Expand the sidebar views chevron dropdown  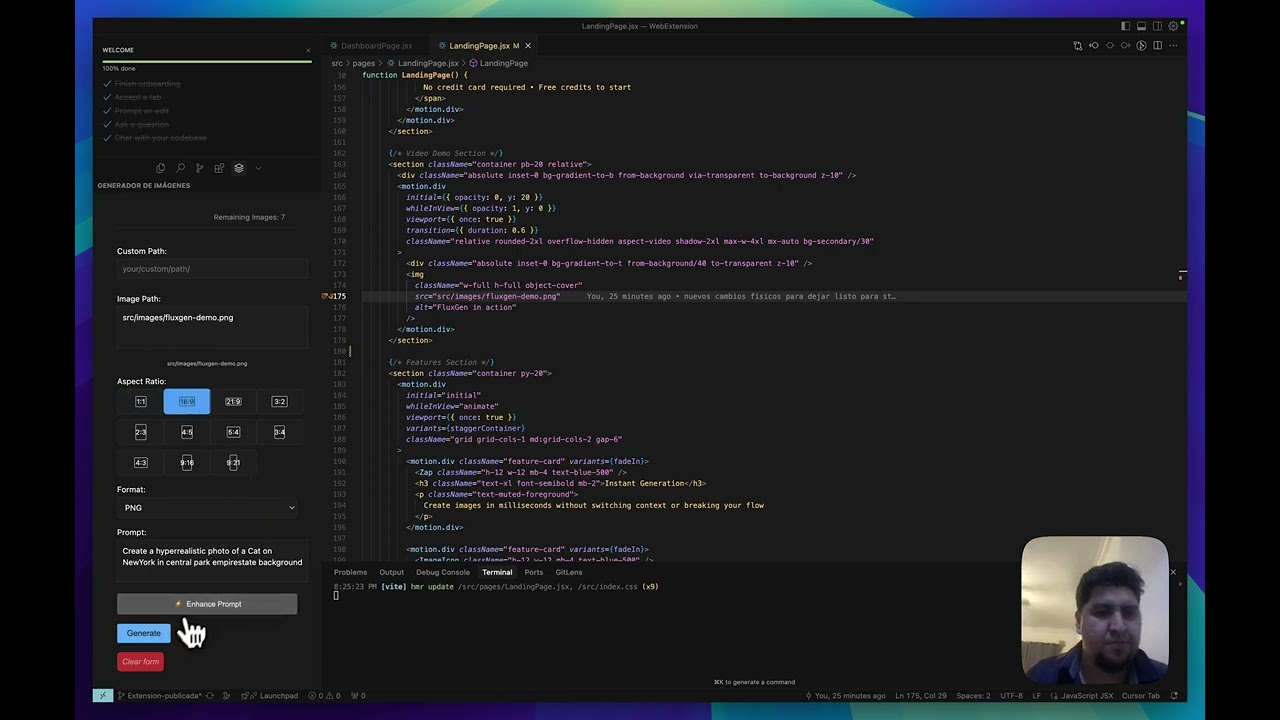(x=258, y=168)
